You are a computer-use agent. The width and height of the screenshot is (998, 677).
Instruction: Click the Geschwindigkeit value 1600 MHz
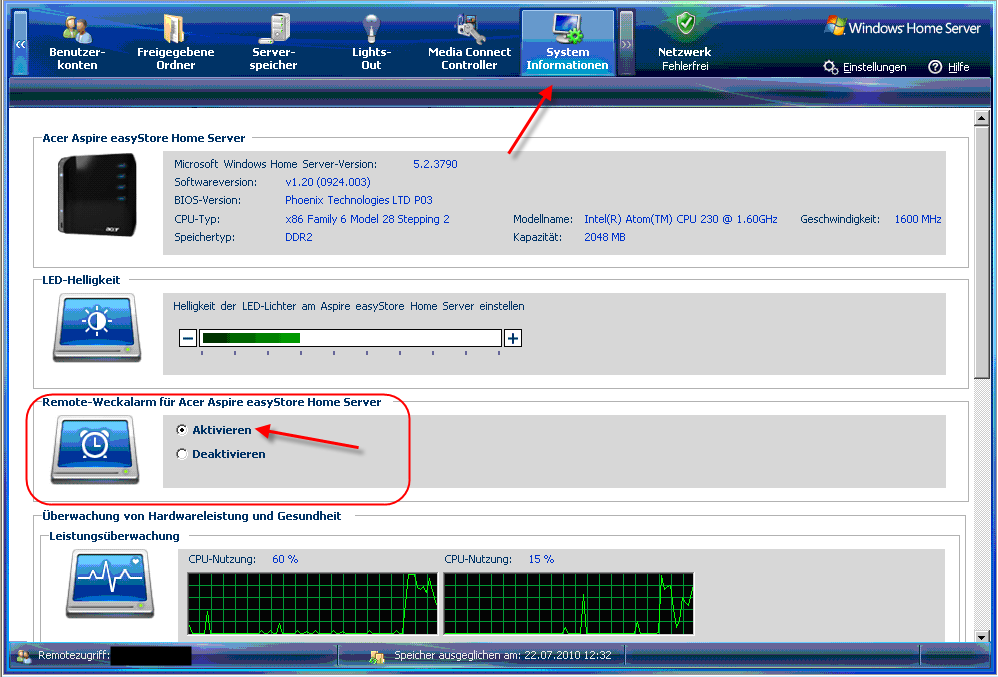tap(918, 220)
